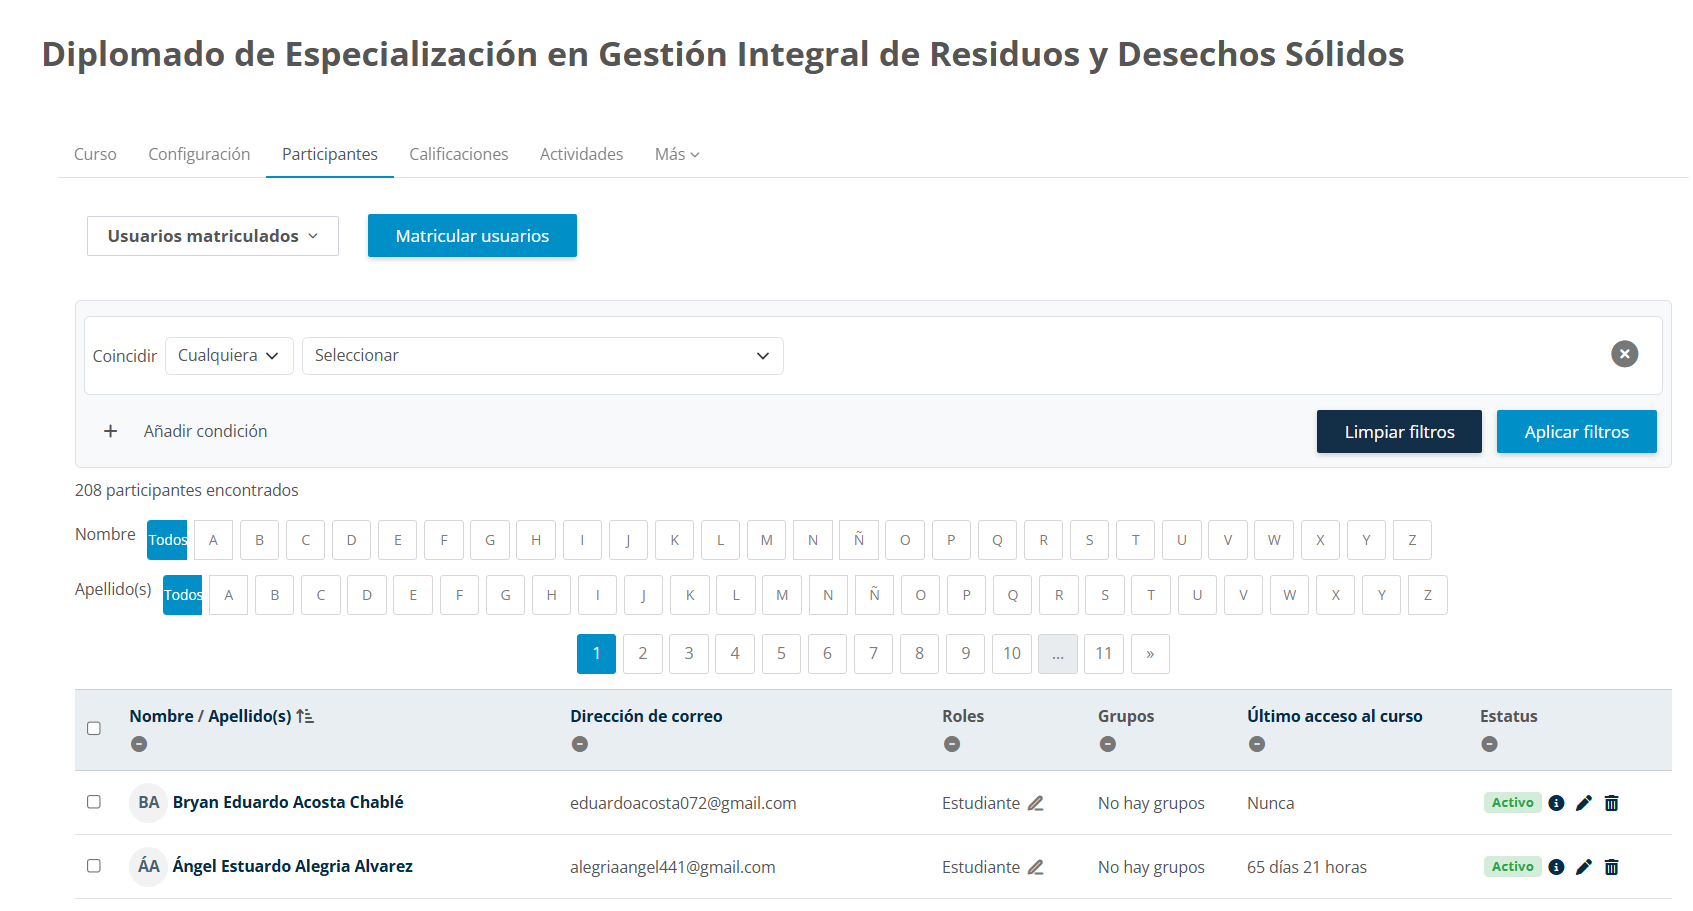
Task: Edit Bryan Eduardo Acosta Chablé's role with the pencil
Action: (1036, 803)
